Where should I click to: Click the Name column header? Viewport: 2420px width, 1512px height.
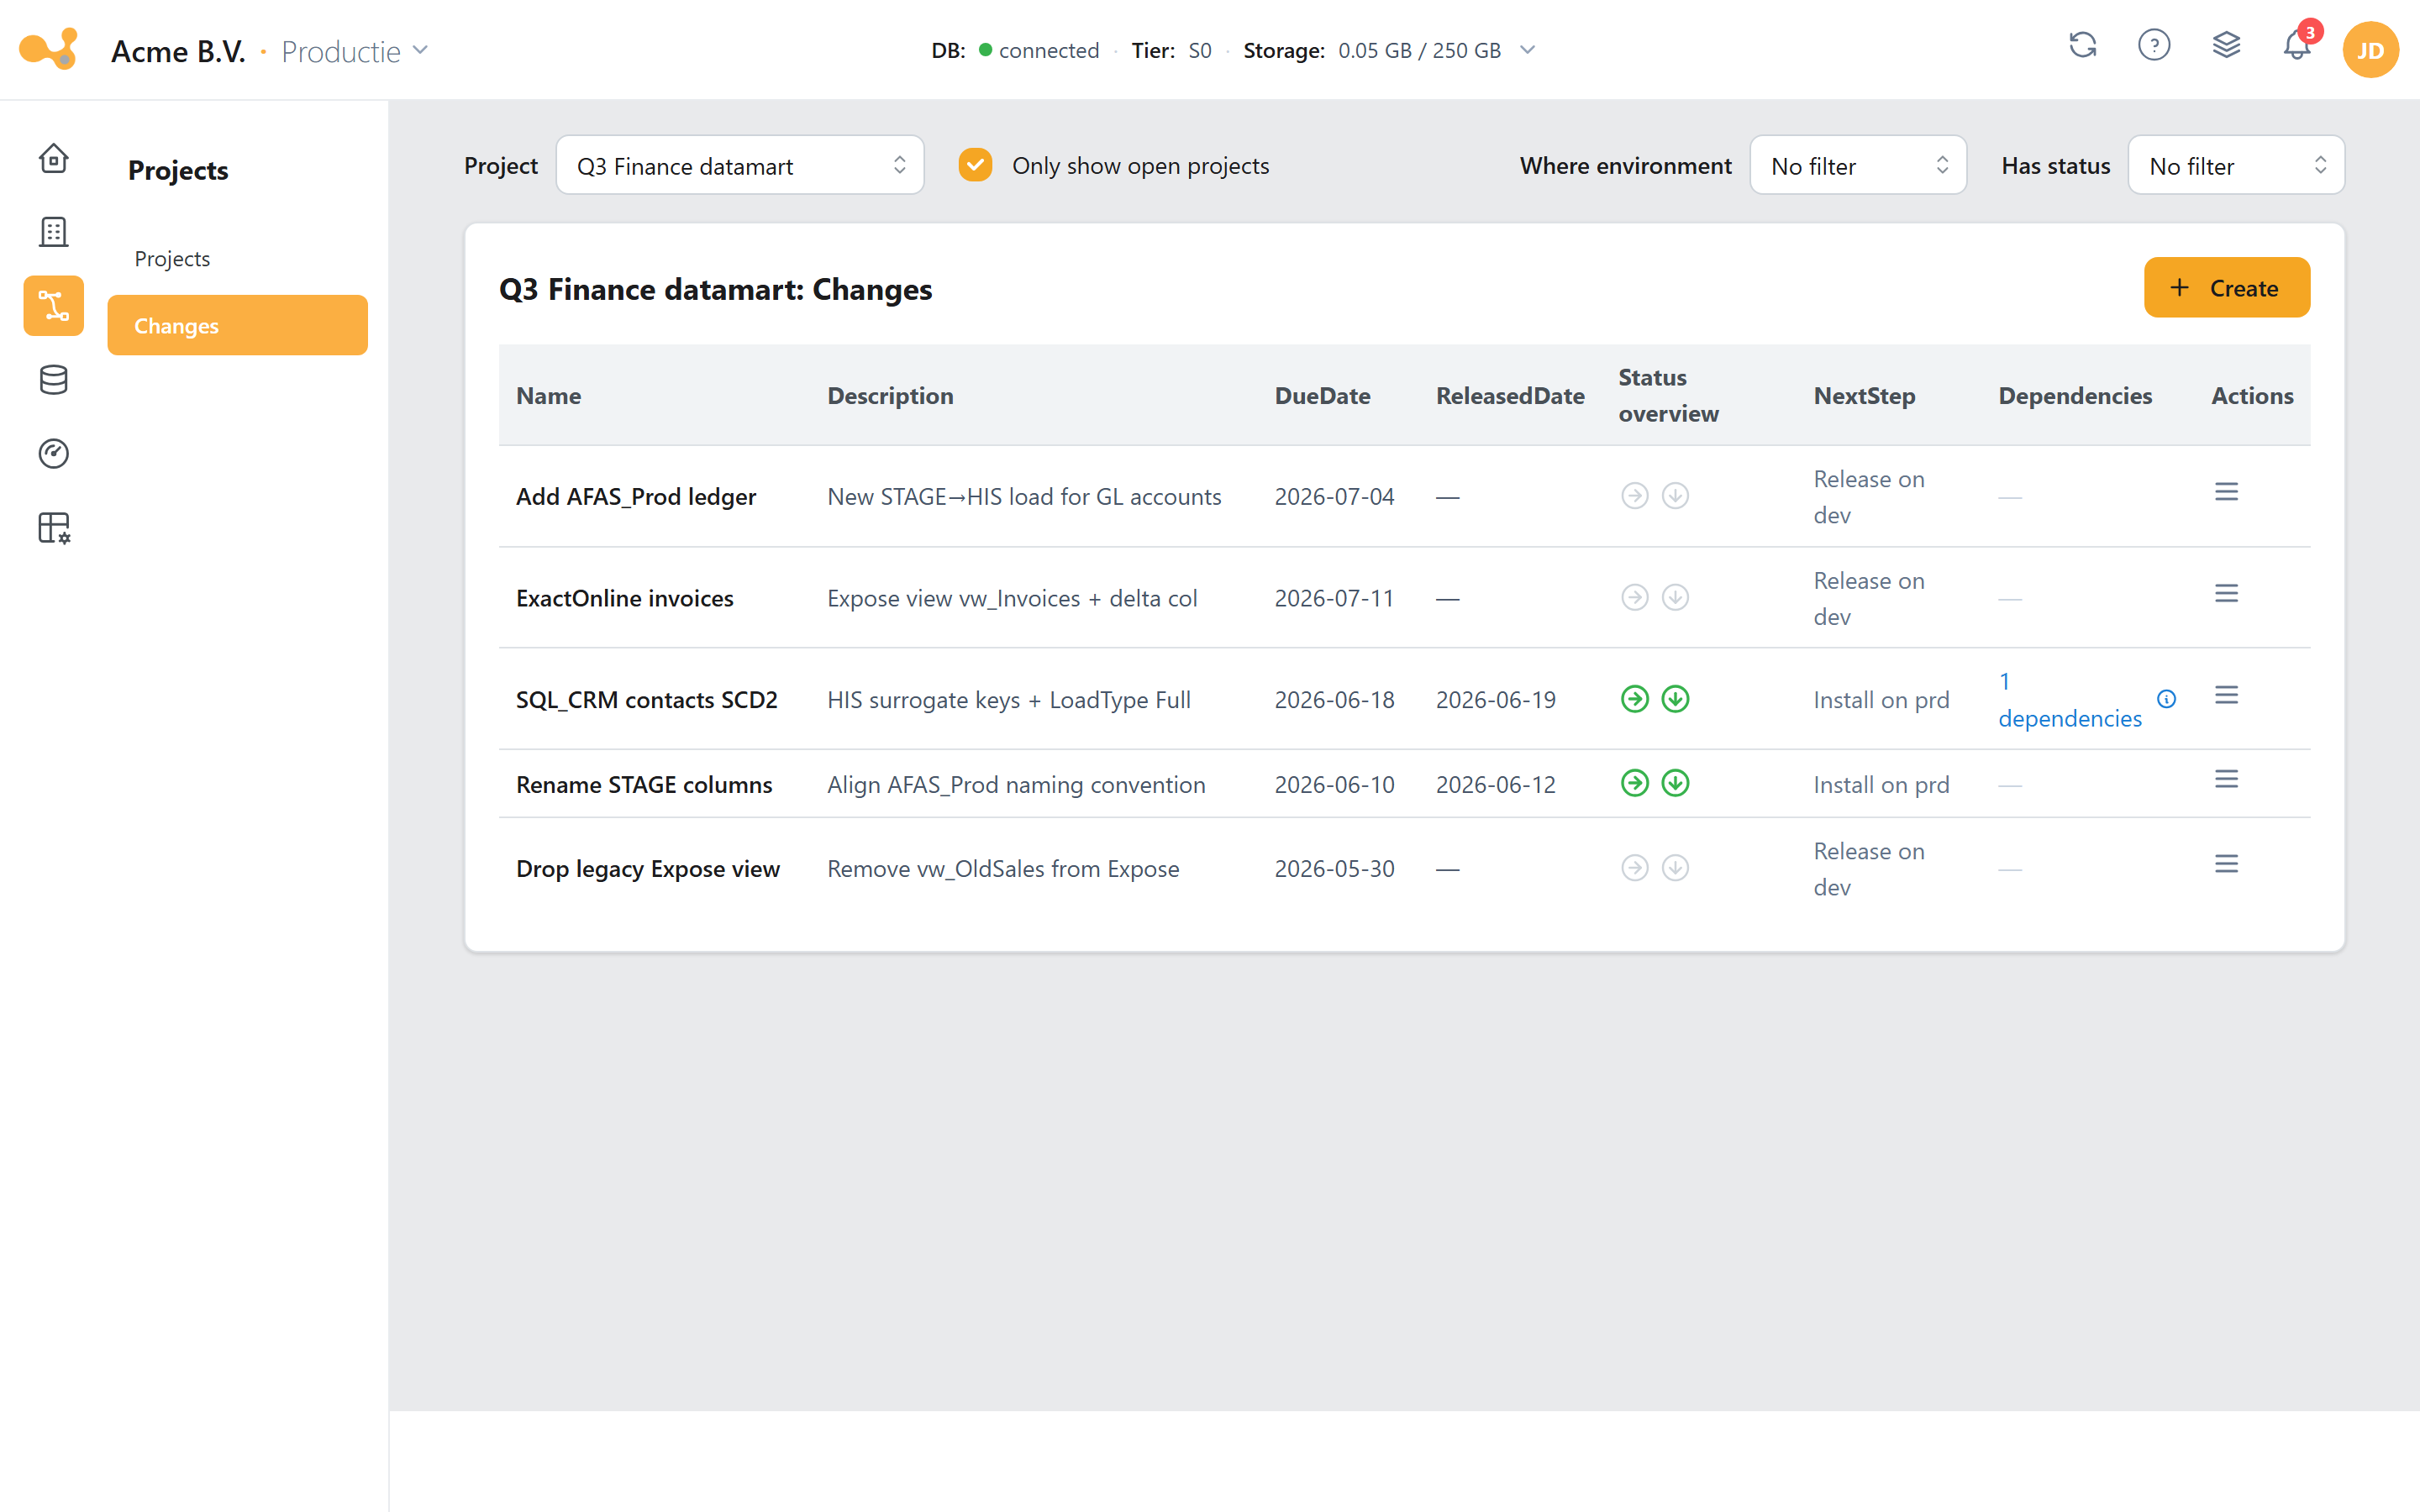548,396
